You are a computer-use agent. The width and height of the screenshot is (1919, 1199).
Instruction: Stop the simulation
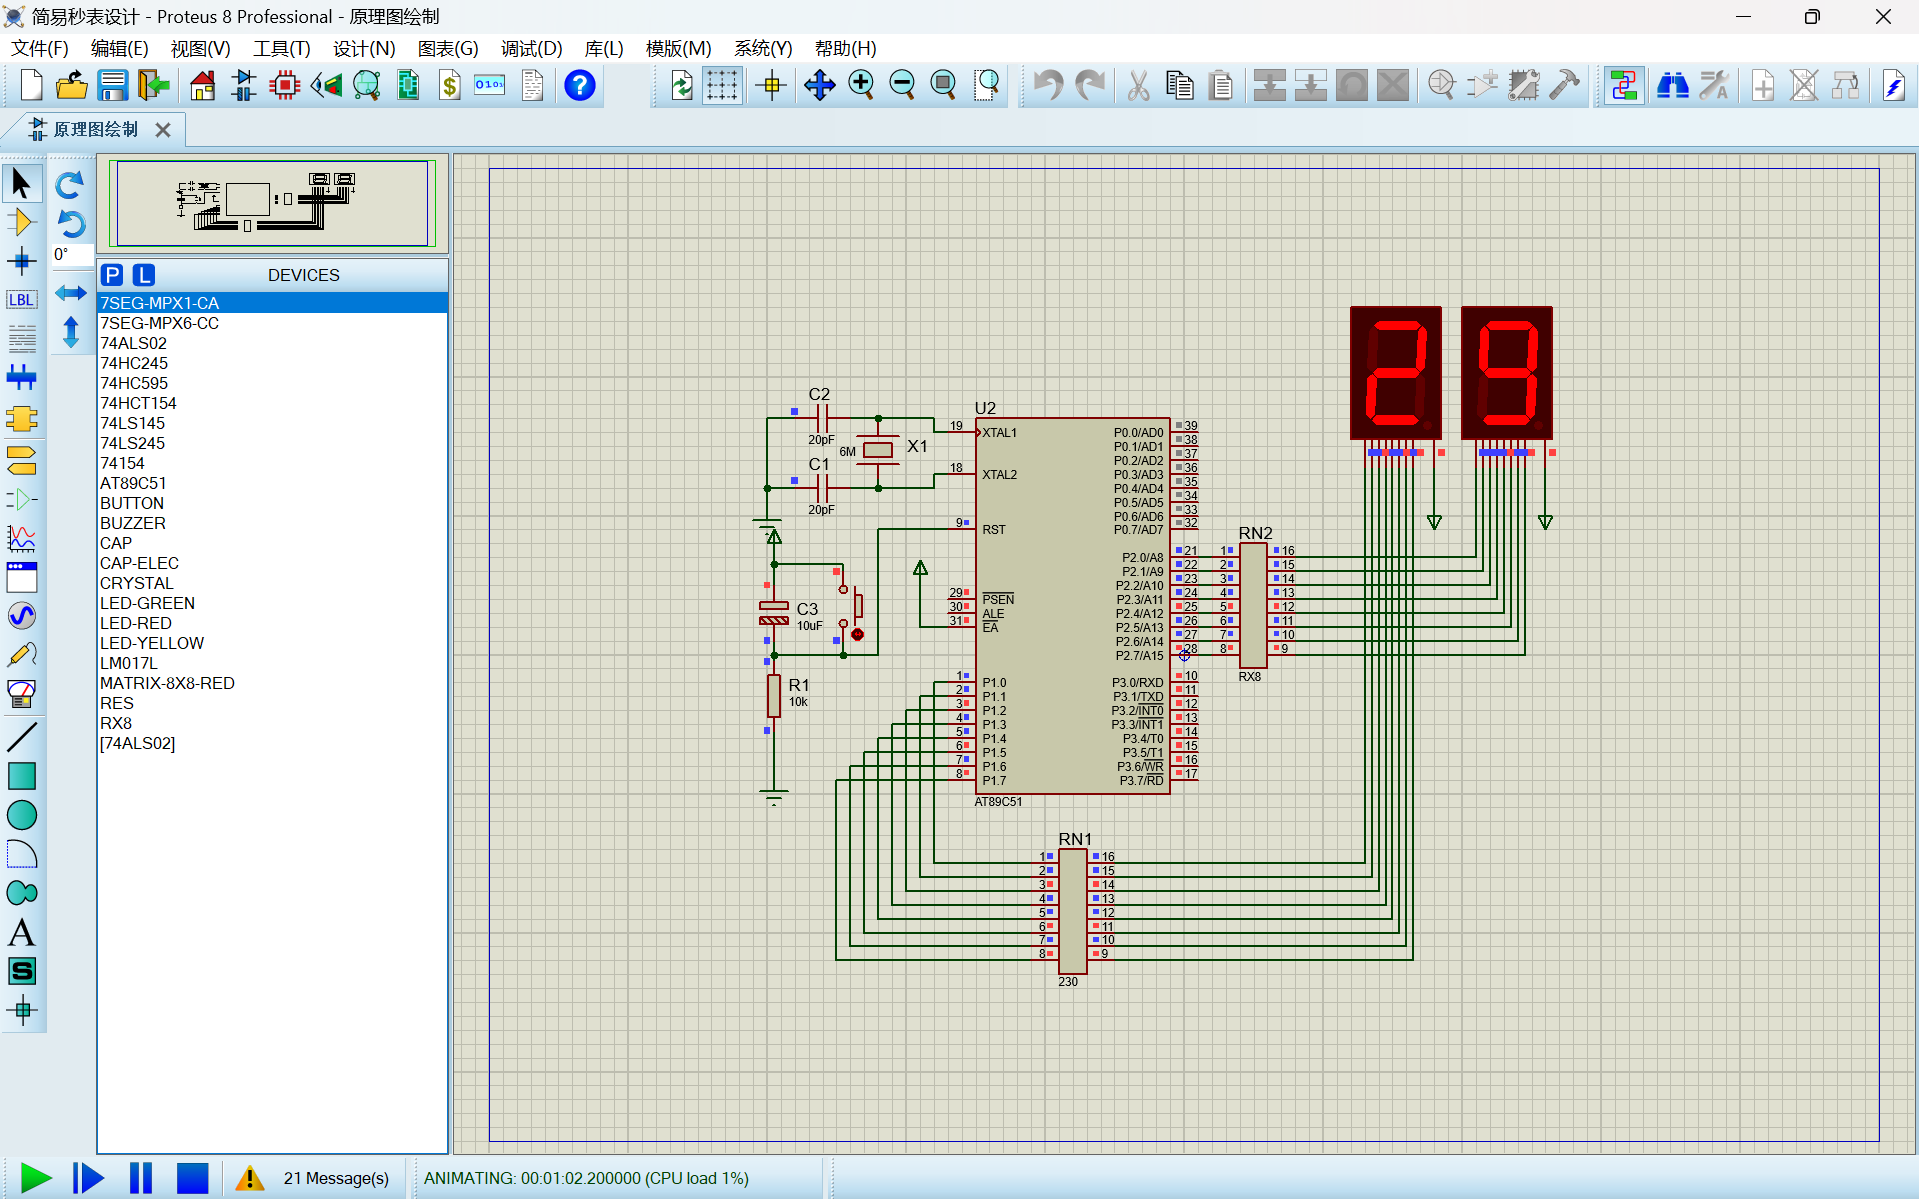(x=192, y=1178)
